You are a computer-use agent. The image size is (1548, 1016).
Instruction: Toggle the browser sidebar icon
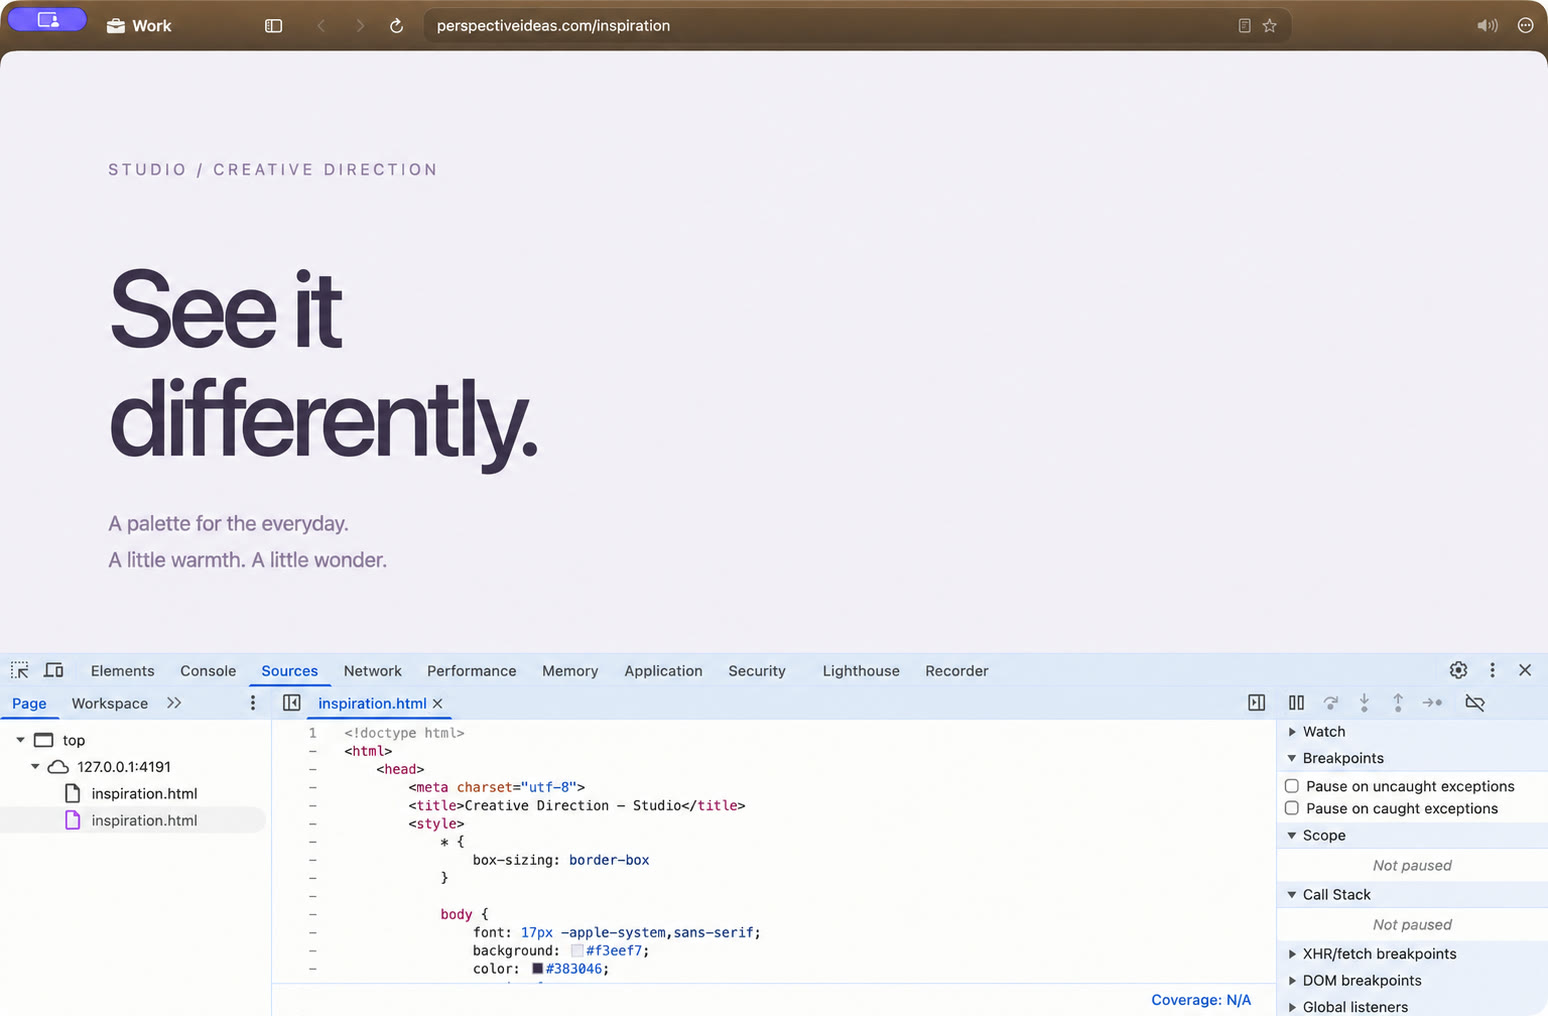tap(273, 26)
